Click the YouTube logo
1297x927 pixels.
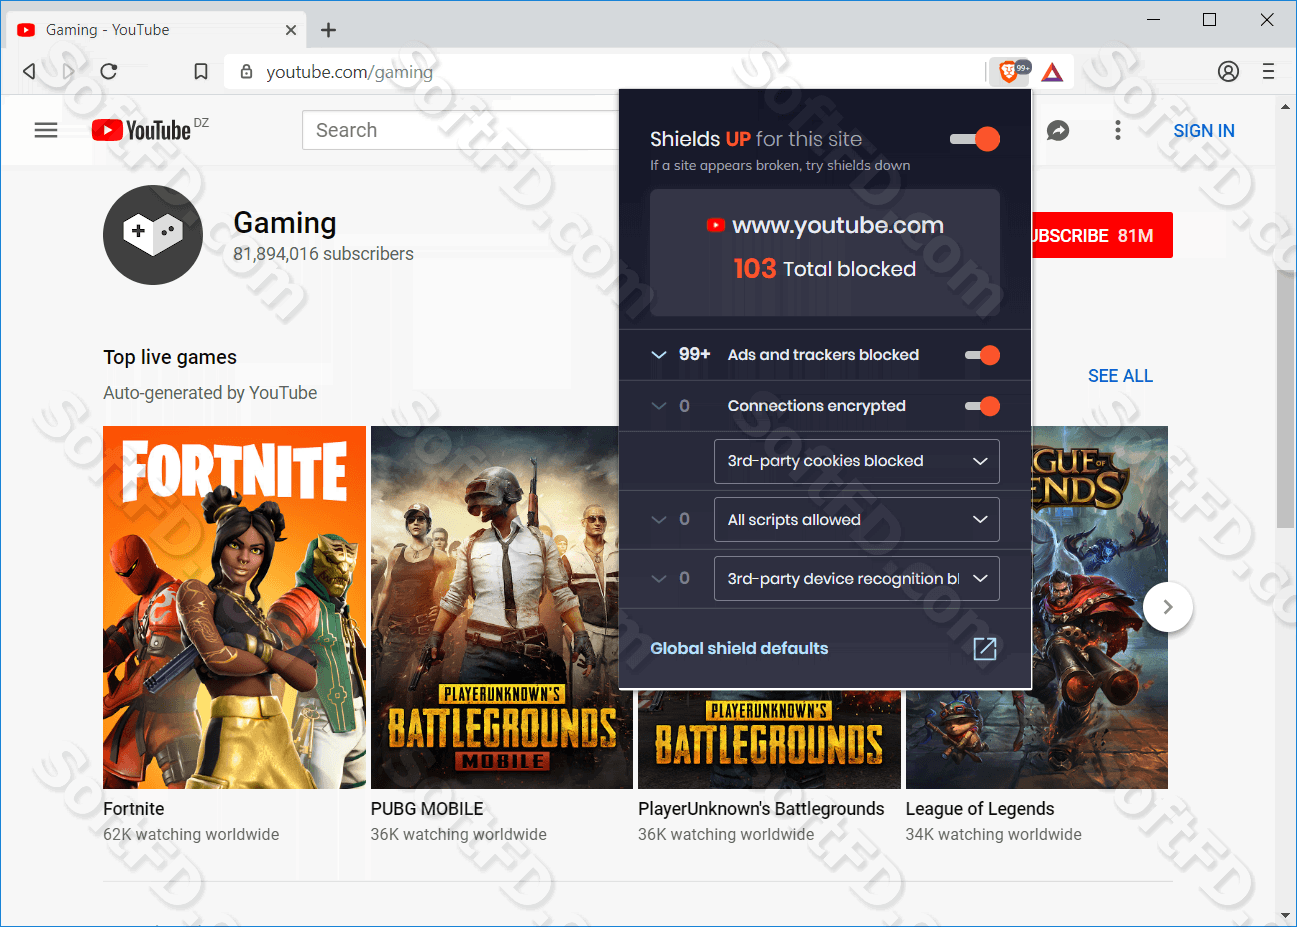tap(142, 130)
